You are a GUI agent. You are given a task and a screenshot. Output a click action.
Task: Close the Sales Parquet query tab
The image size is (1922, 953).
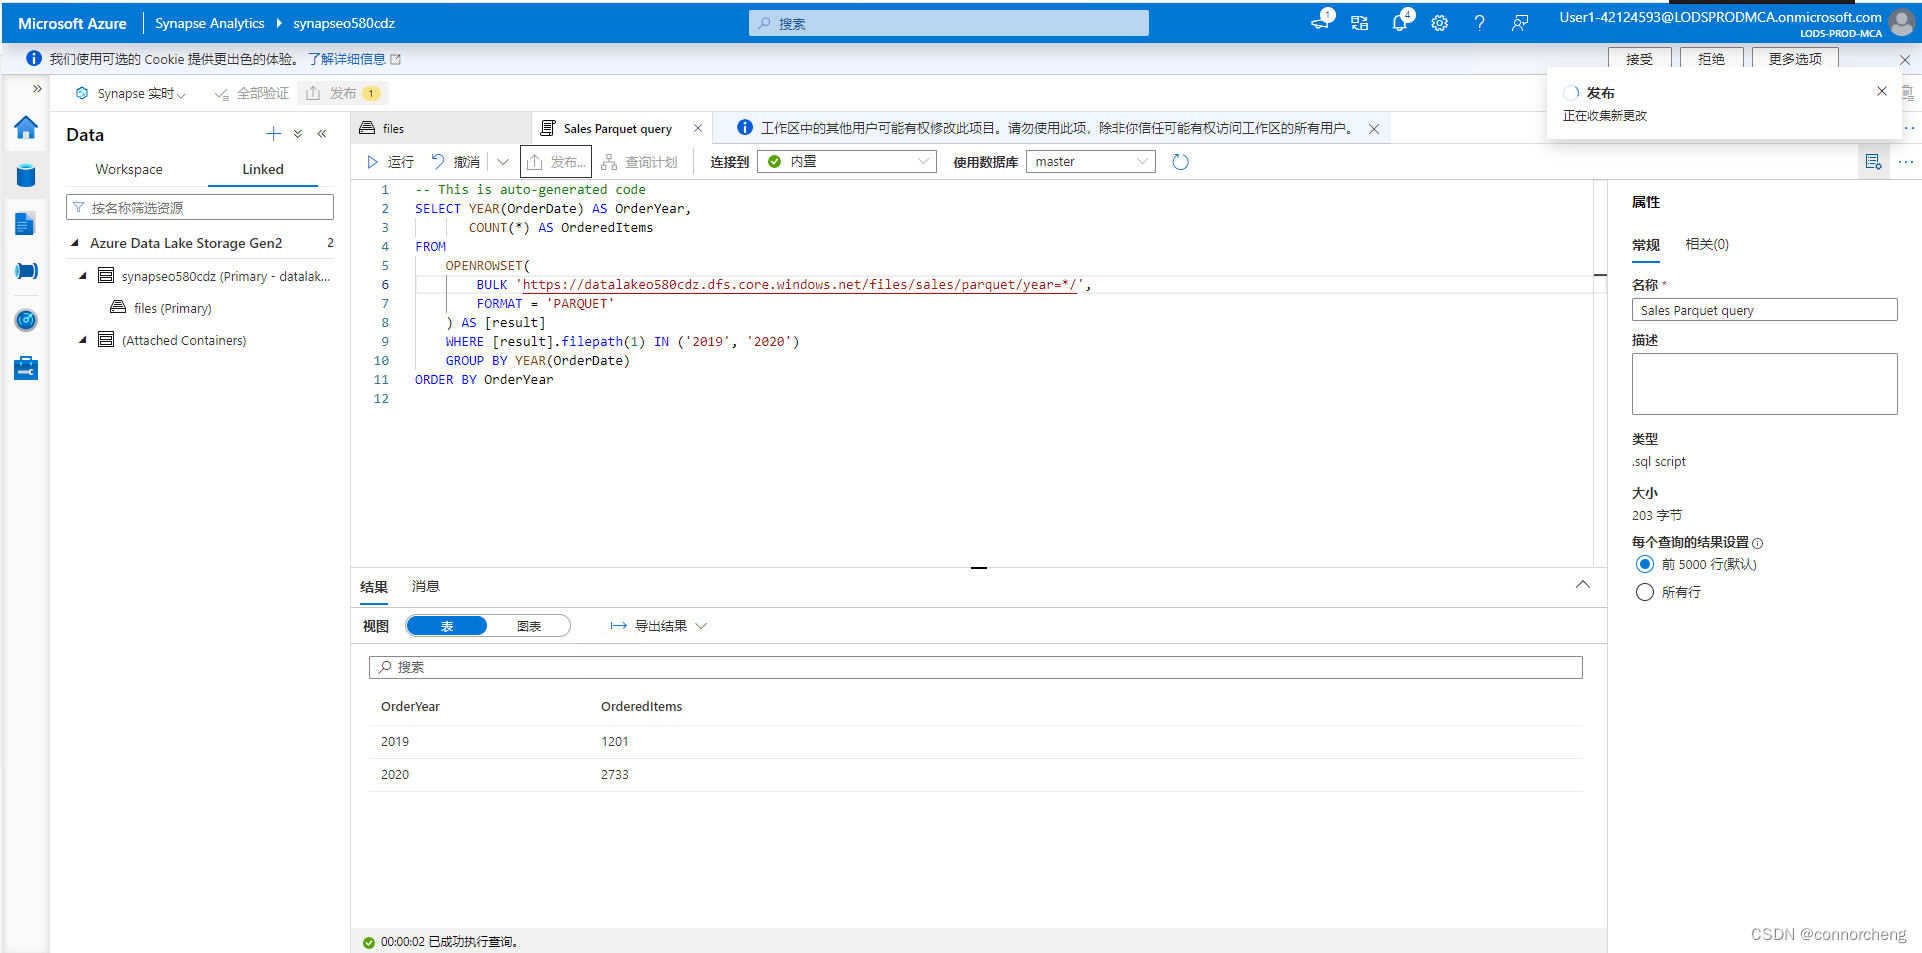698,128
